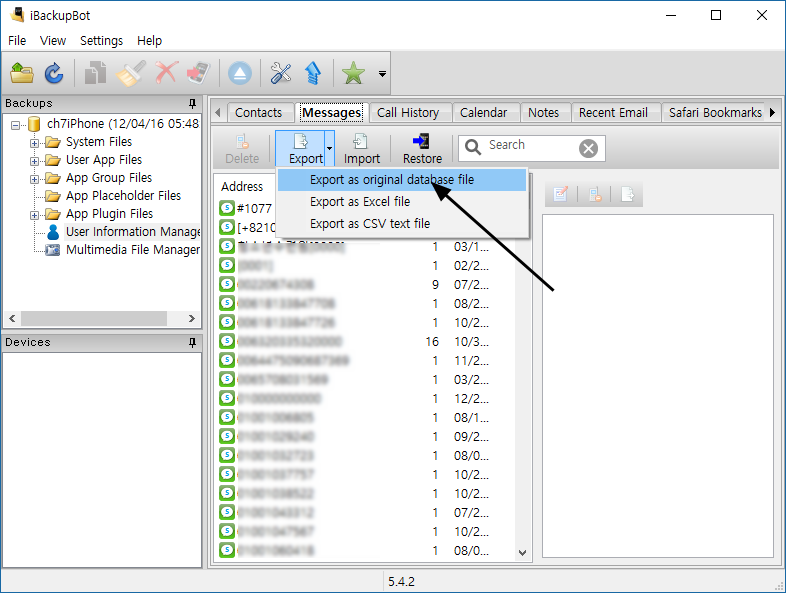The width and height of the screenshot is (786, 593).
Task: Choose Export as CSV text file
Action: [402, 224]
